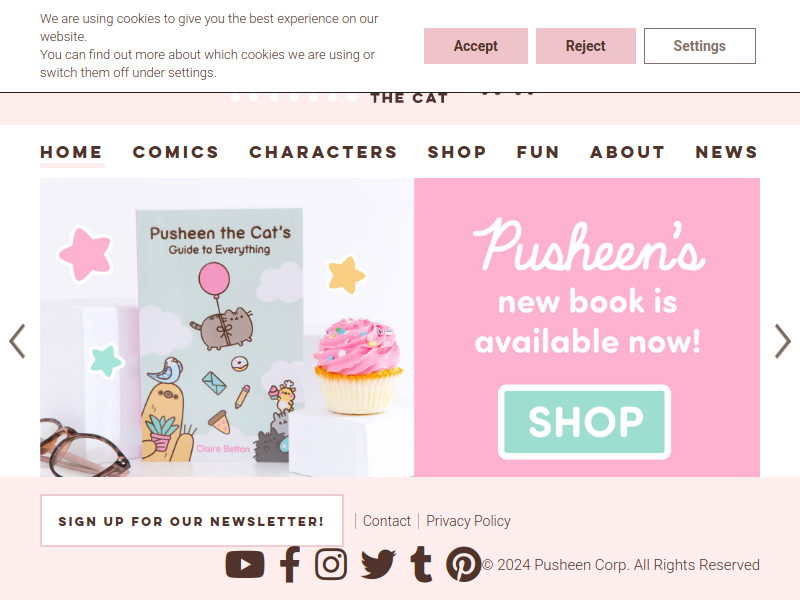Go to previous slide with left arrow
The width and height of the screenshot is (800, 600).
(x=17, y=341)
